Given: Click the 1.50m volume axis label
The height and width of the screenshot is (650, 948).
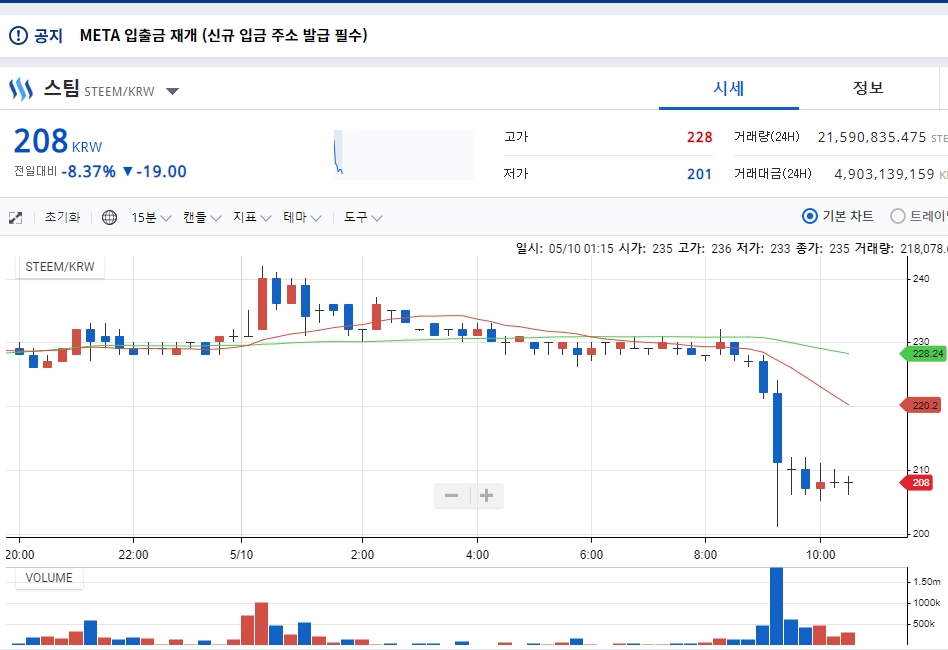Looking at the screenshot, I should point(927,582).
